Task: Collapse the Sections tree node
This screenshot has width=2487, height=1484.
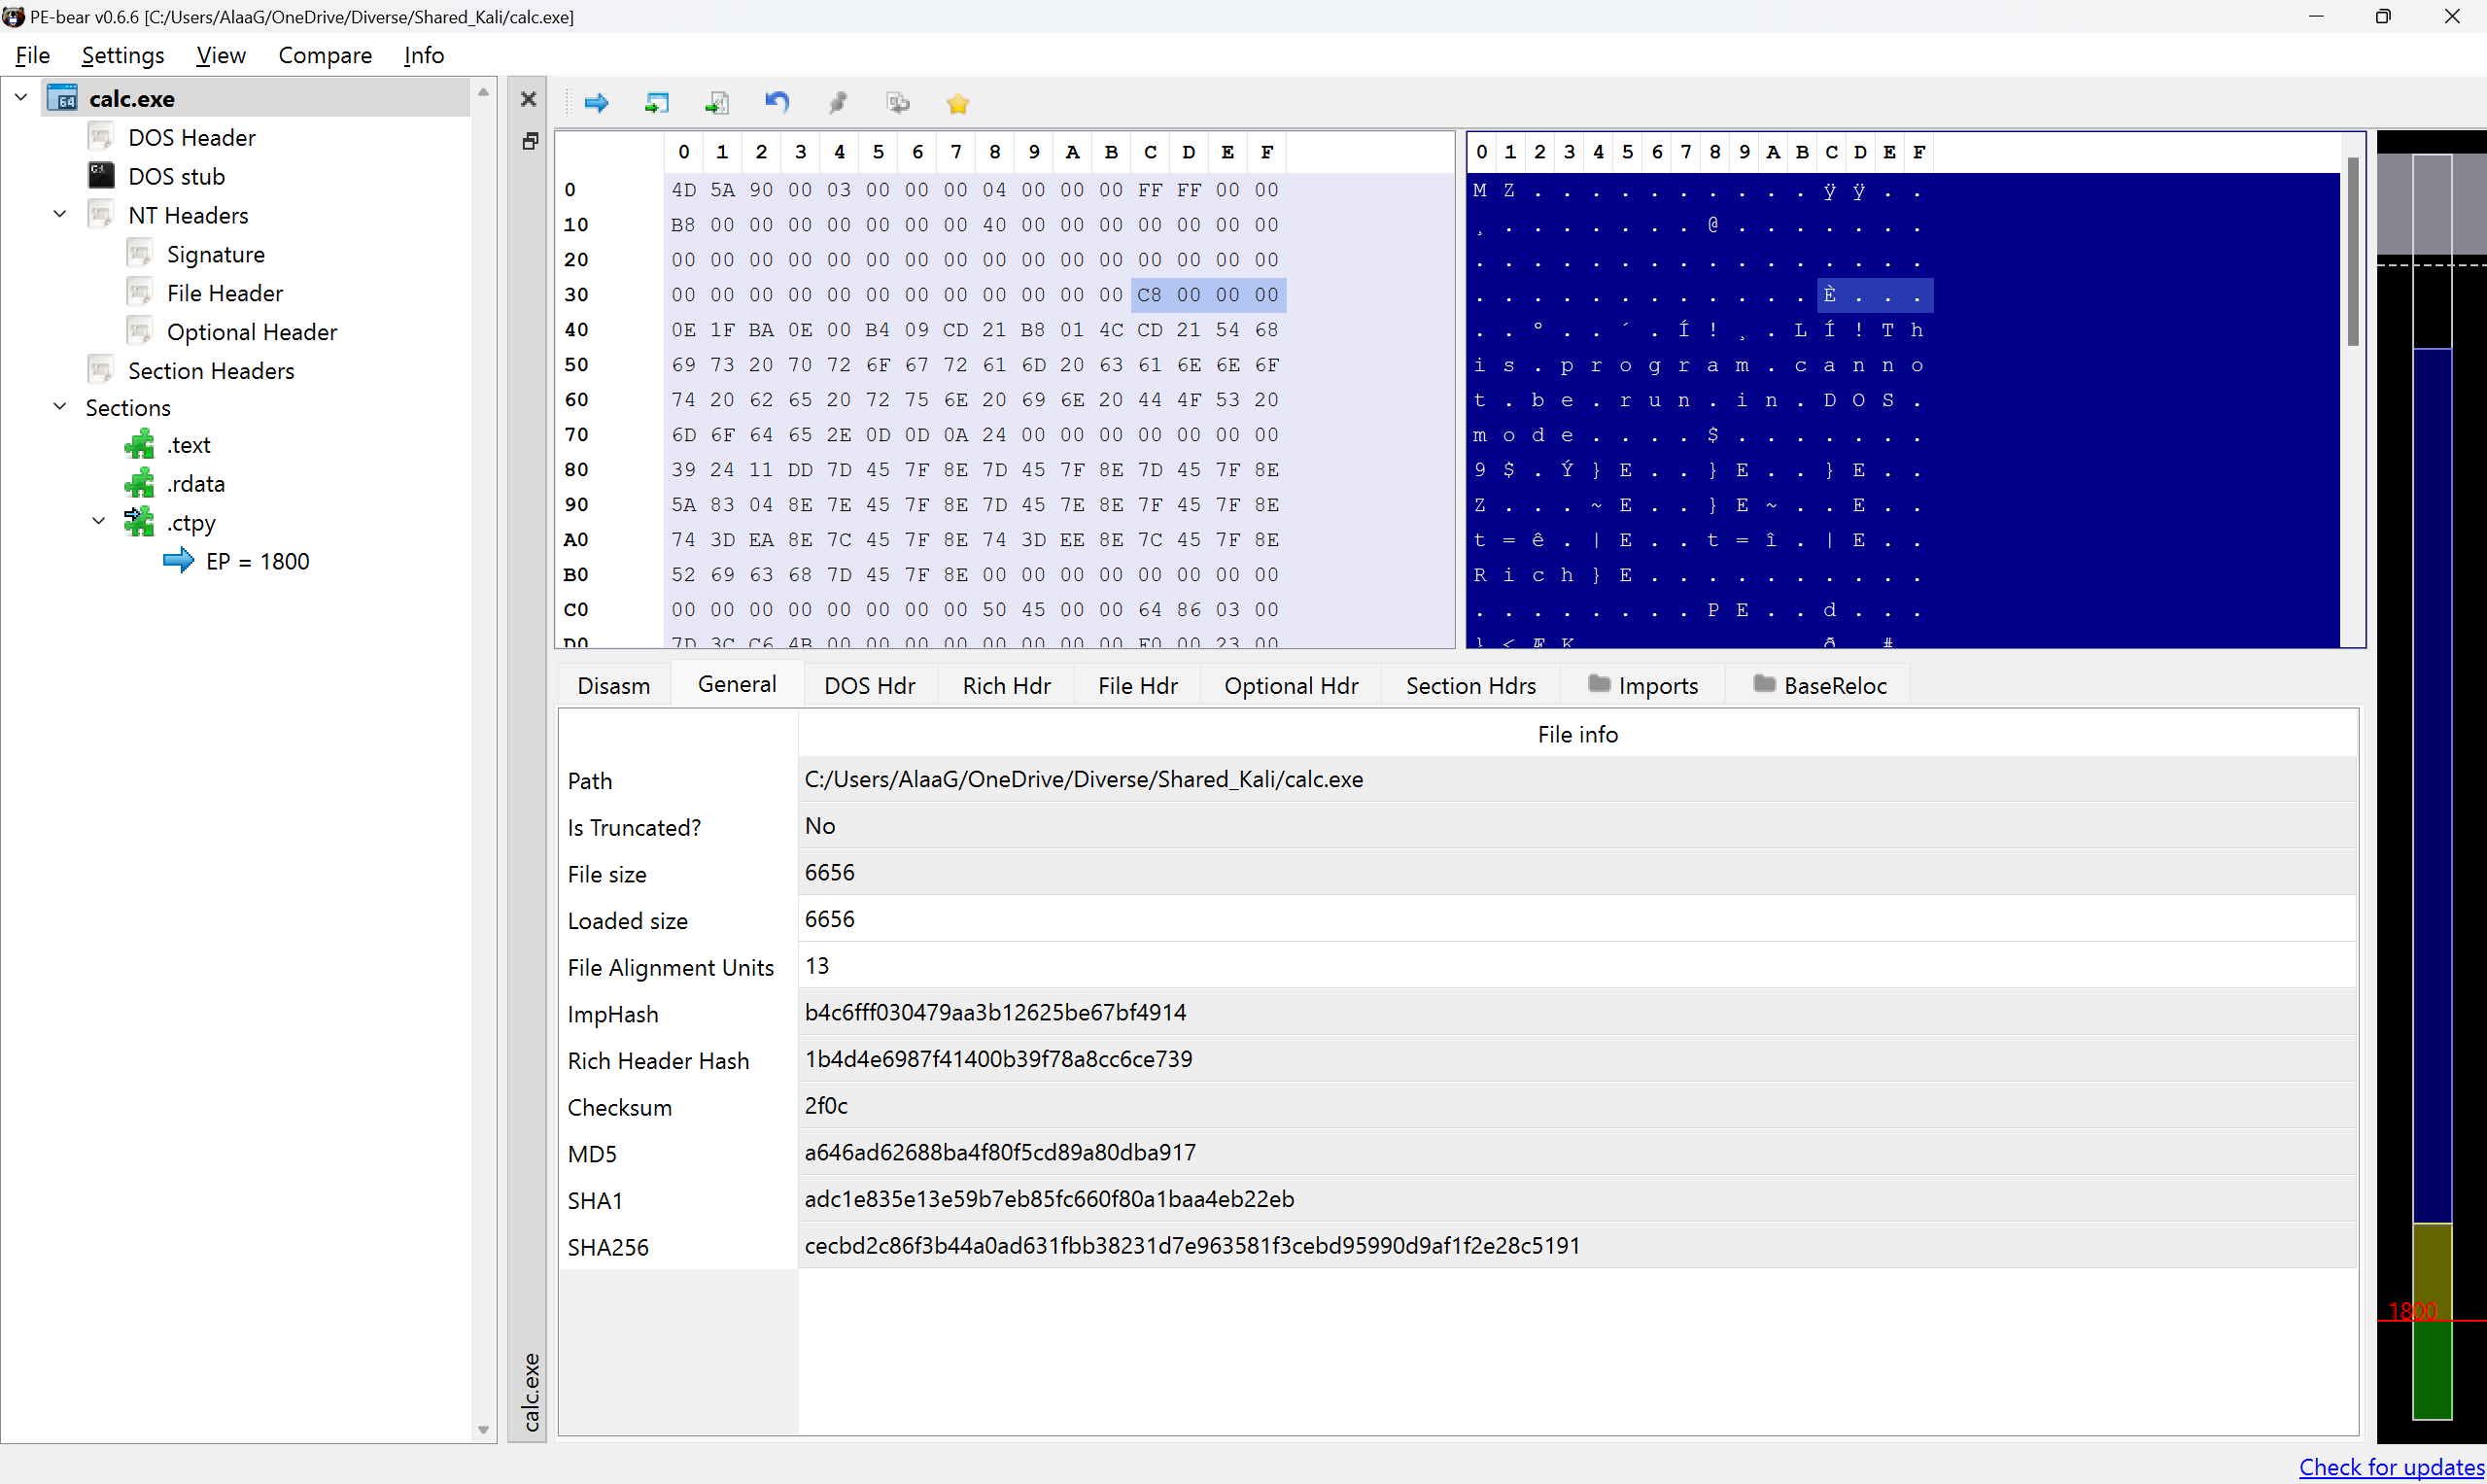Action: point(60,407)
